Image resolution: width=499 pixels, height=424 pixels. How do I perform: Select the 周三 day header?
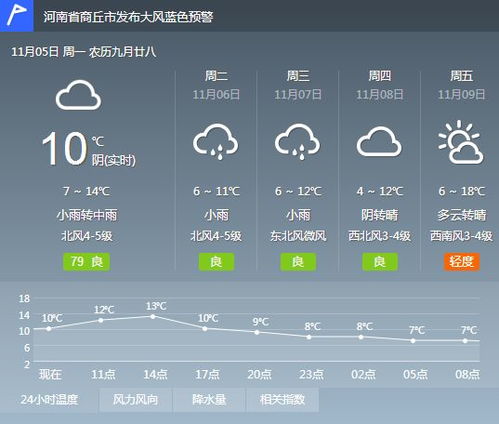pyautogui.click(x=298, y=76)
